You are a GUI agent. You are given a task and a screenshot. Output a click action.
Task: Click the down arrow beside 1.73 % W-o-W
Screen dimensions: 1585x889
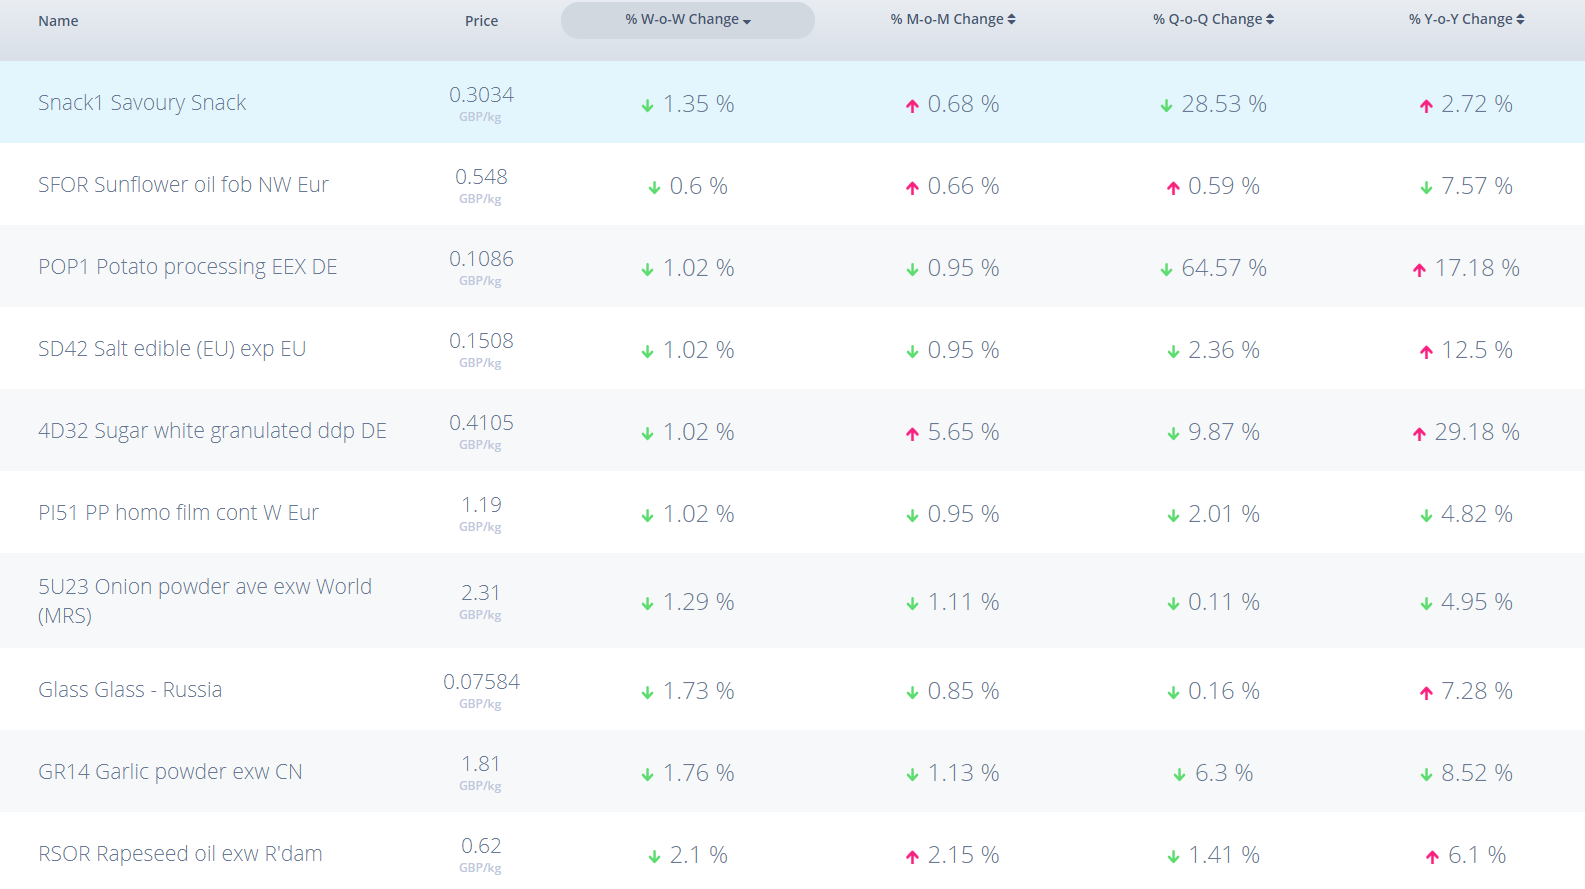tap(647, 693)
